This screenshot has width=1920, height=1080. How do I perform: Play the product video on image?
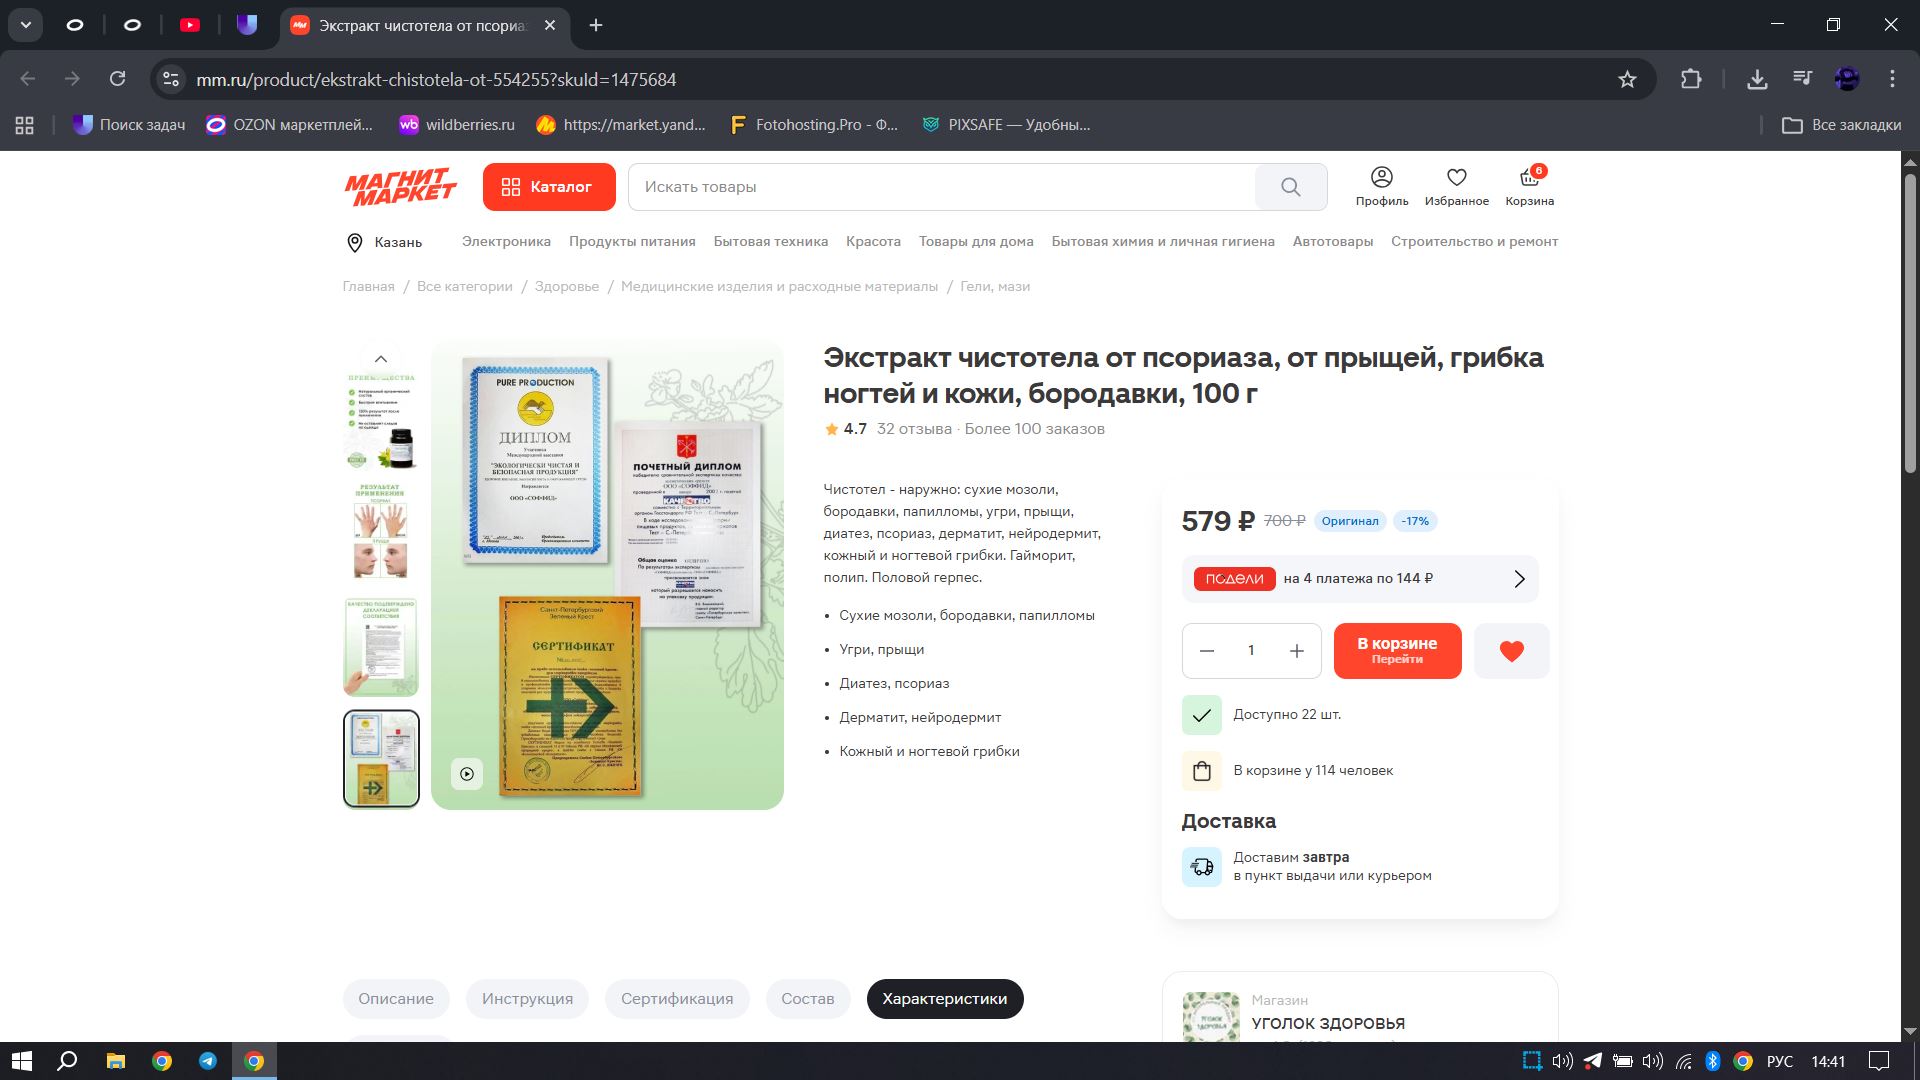[x=467, y=774]
